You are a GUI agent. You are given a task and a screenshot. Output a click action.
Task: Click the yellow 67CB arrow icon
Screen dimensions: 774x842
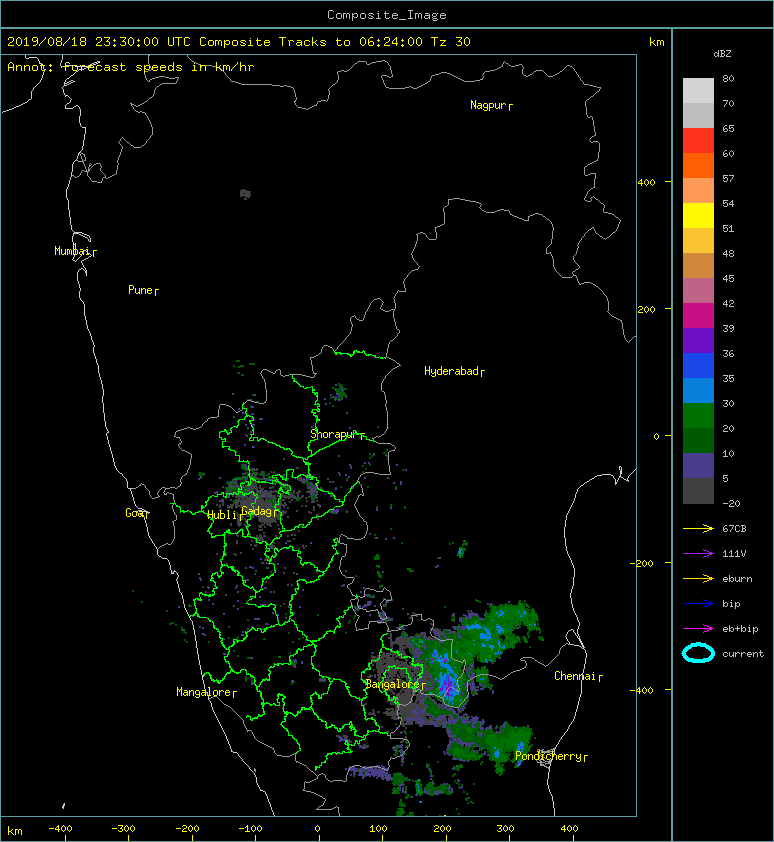click(x=698, y=529)
